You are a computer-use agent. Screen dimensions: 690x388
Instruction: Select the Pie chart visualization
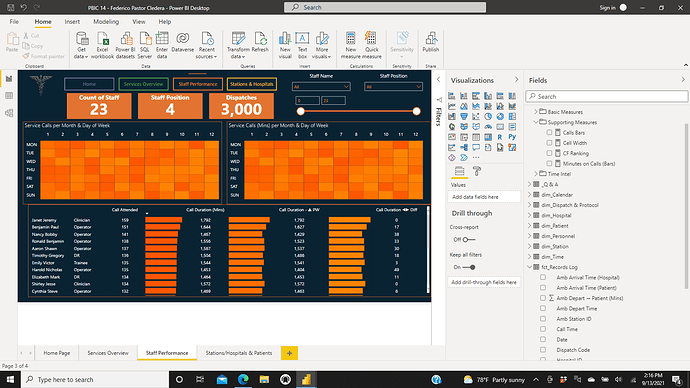pyautogui.click(x=488, y=116)
